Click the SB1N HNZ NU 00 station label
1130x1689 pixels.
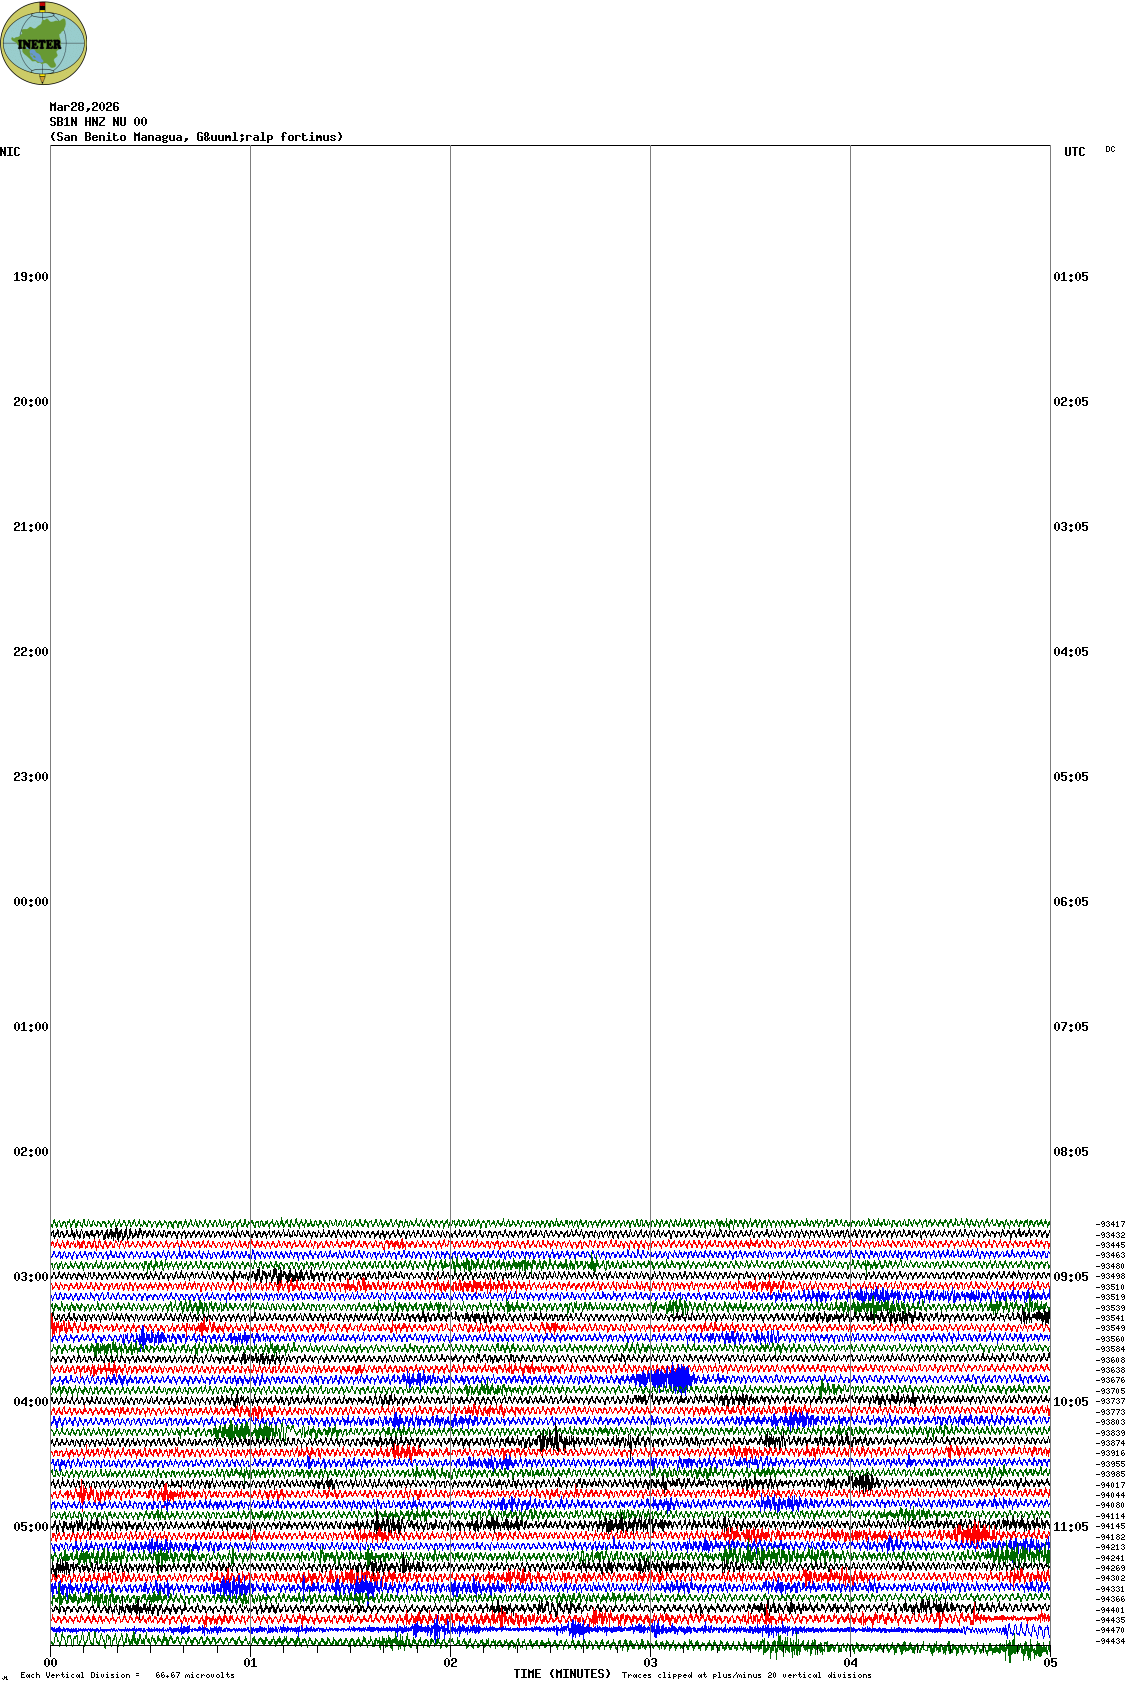point(98,122)
